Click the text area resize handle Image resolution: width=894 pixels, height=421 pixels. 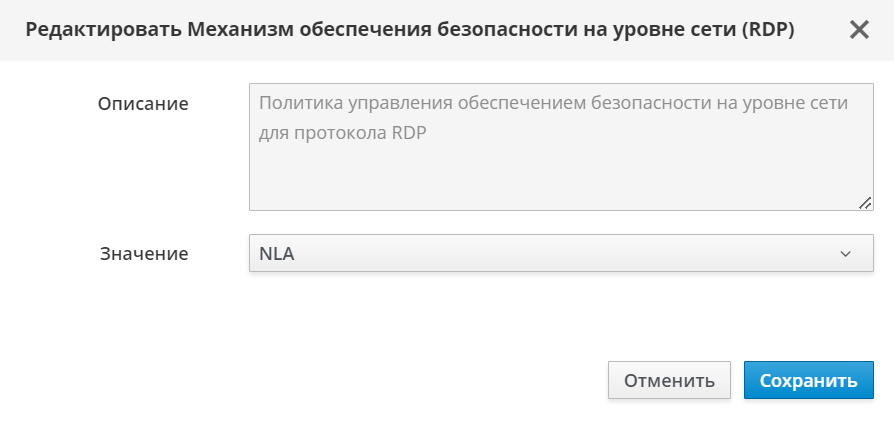(x=865, y=202)
